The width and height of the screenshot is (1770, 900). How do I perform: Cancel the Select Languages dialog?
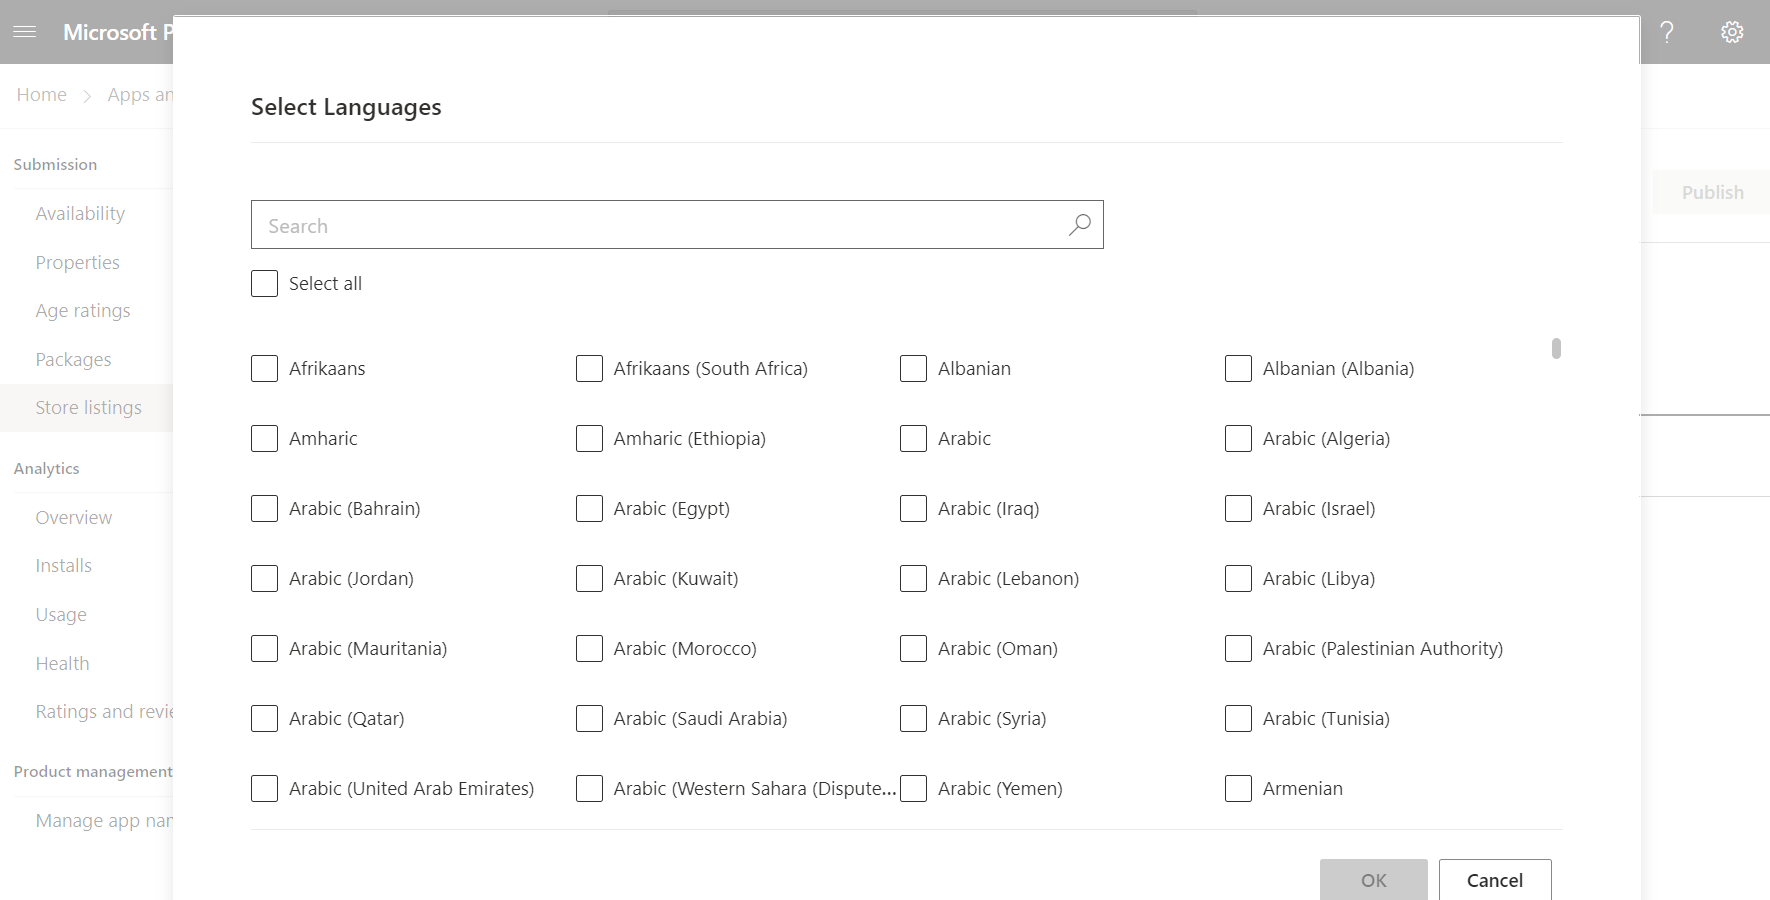[x=1495, y=880]
